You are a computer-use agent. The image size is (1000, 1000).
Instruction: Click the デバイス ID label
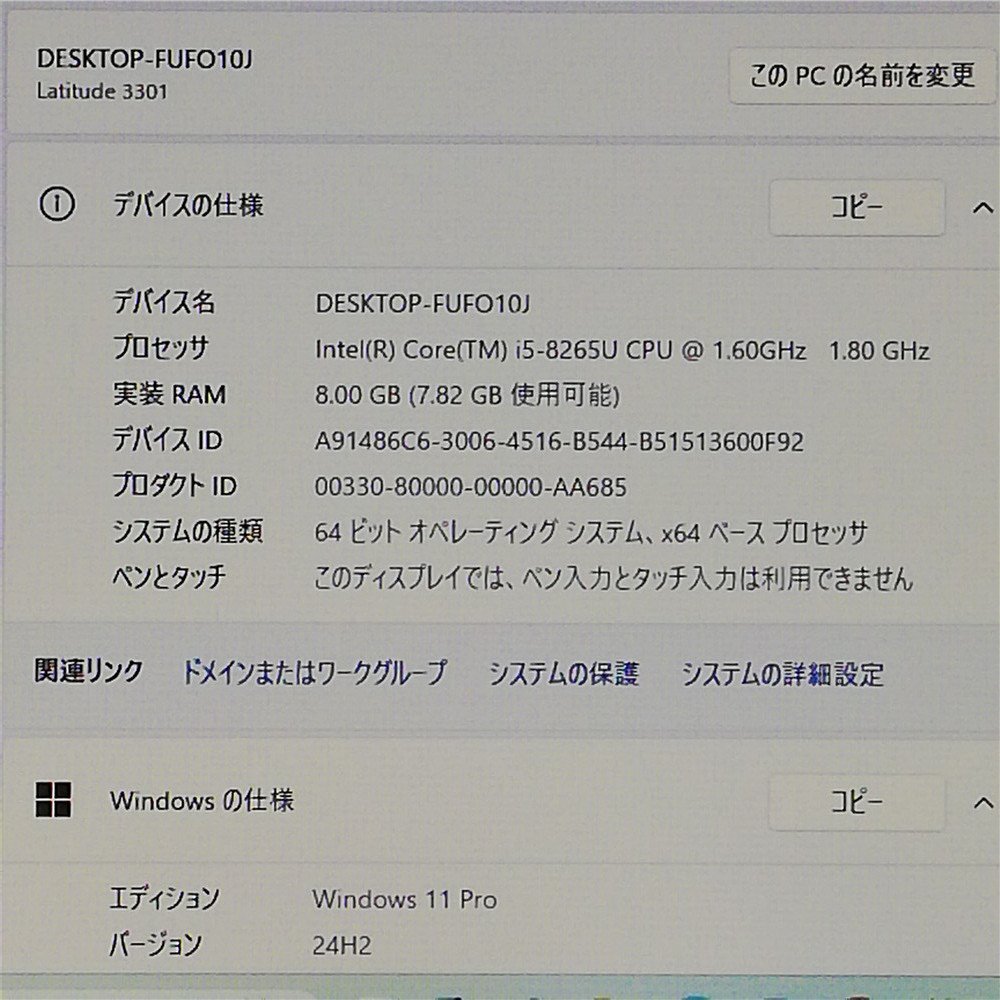pyautogui.click(x=168, y=440)
